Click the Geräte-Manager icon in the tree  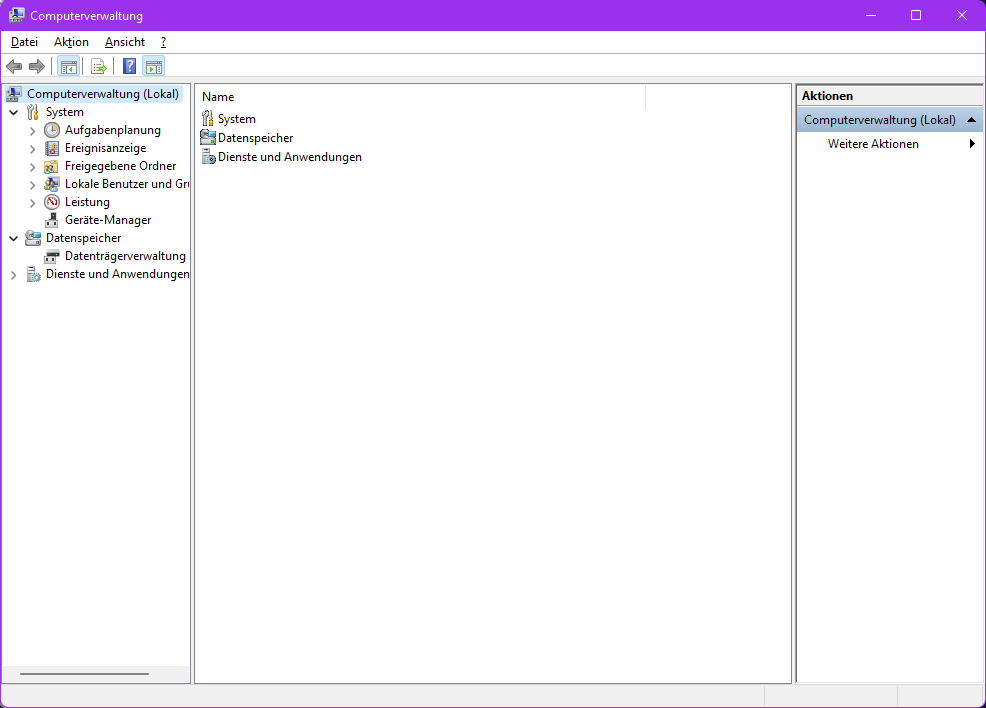[52, 220]
